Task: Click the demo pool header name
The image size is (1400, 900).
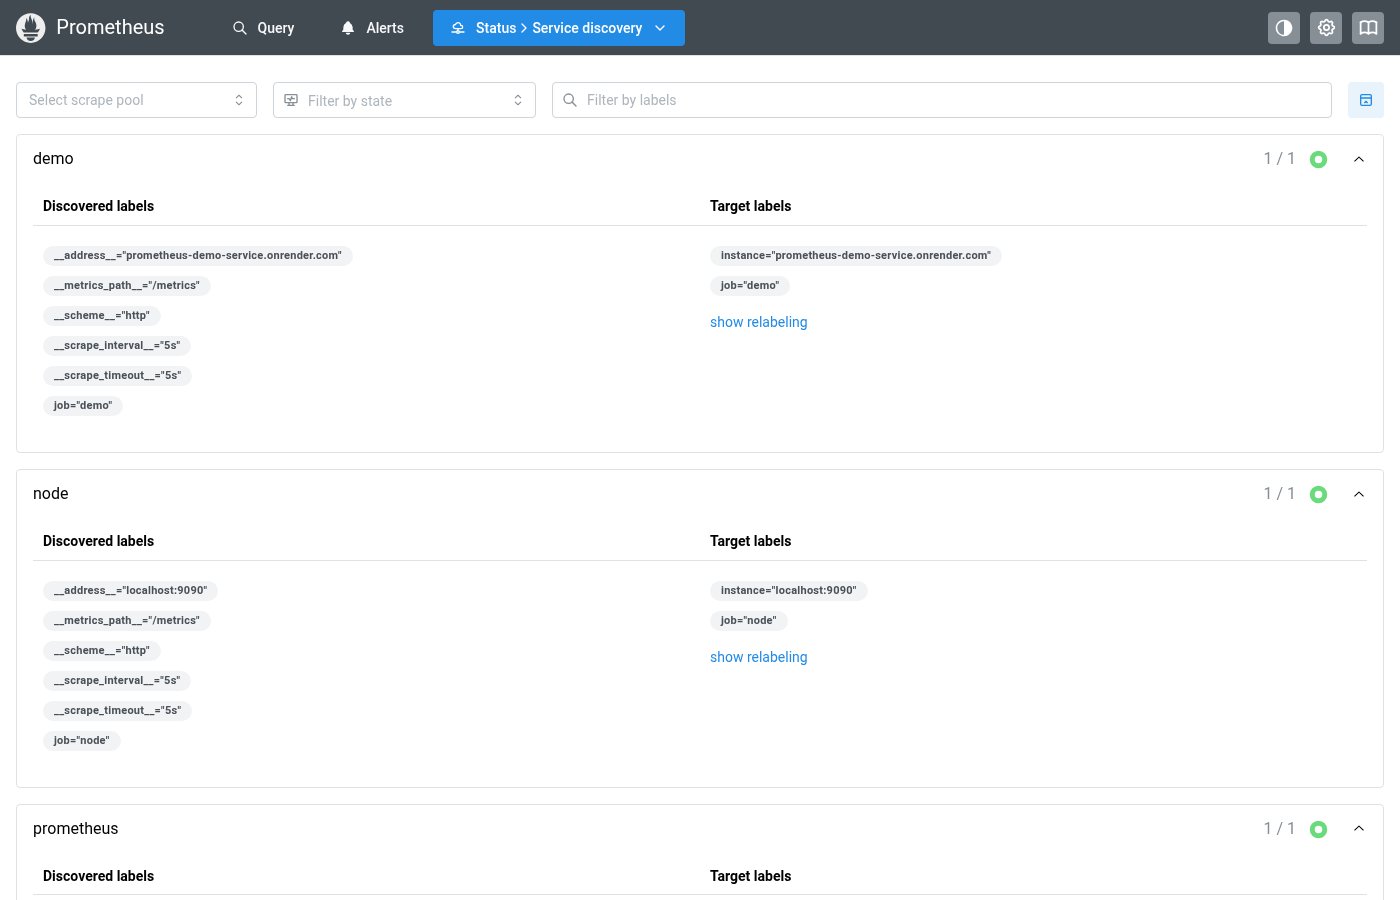Action: pyautogui.click(x=53, y=159)
